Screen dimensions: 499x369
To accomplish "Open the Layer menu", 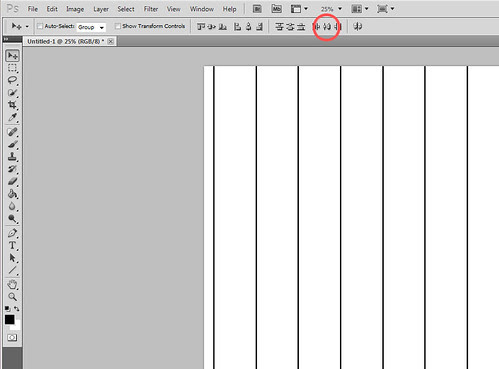I will [101, 9].
